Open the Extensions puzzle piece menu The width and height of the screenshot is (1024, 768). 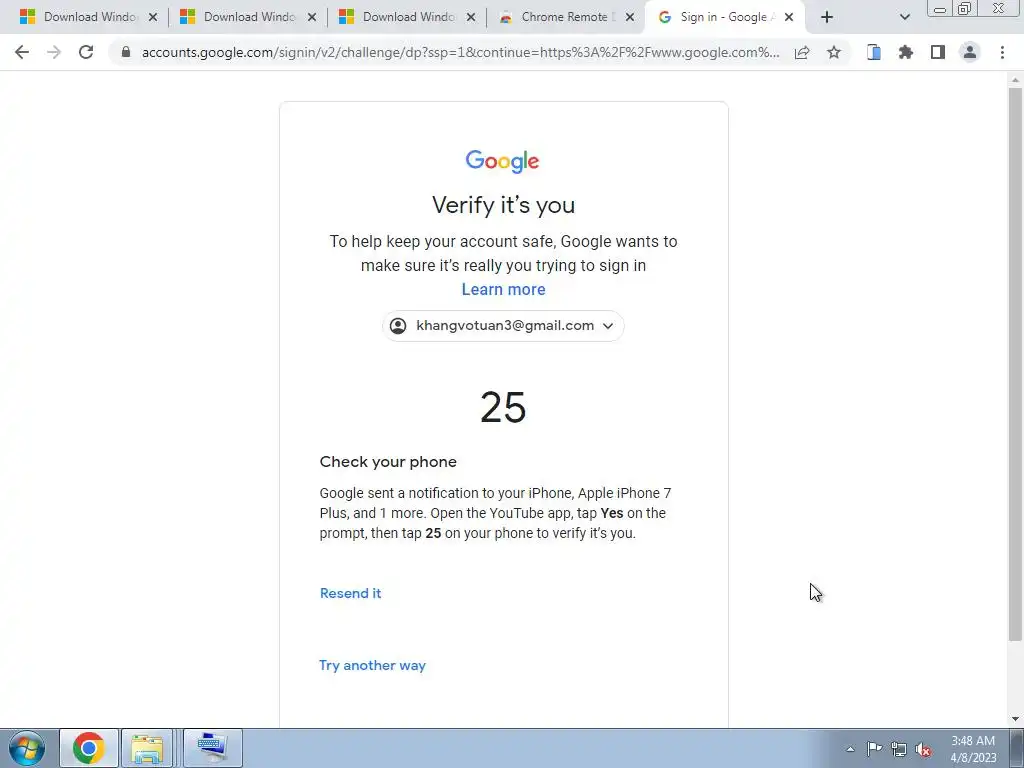coord(906,52)
